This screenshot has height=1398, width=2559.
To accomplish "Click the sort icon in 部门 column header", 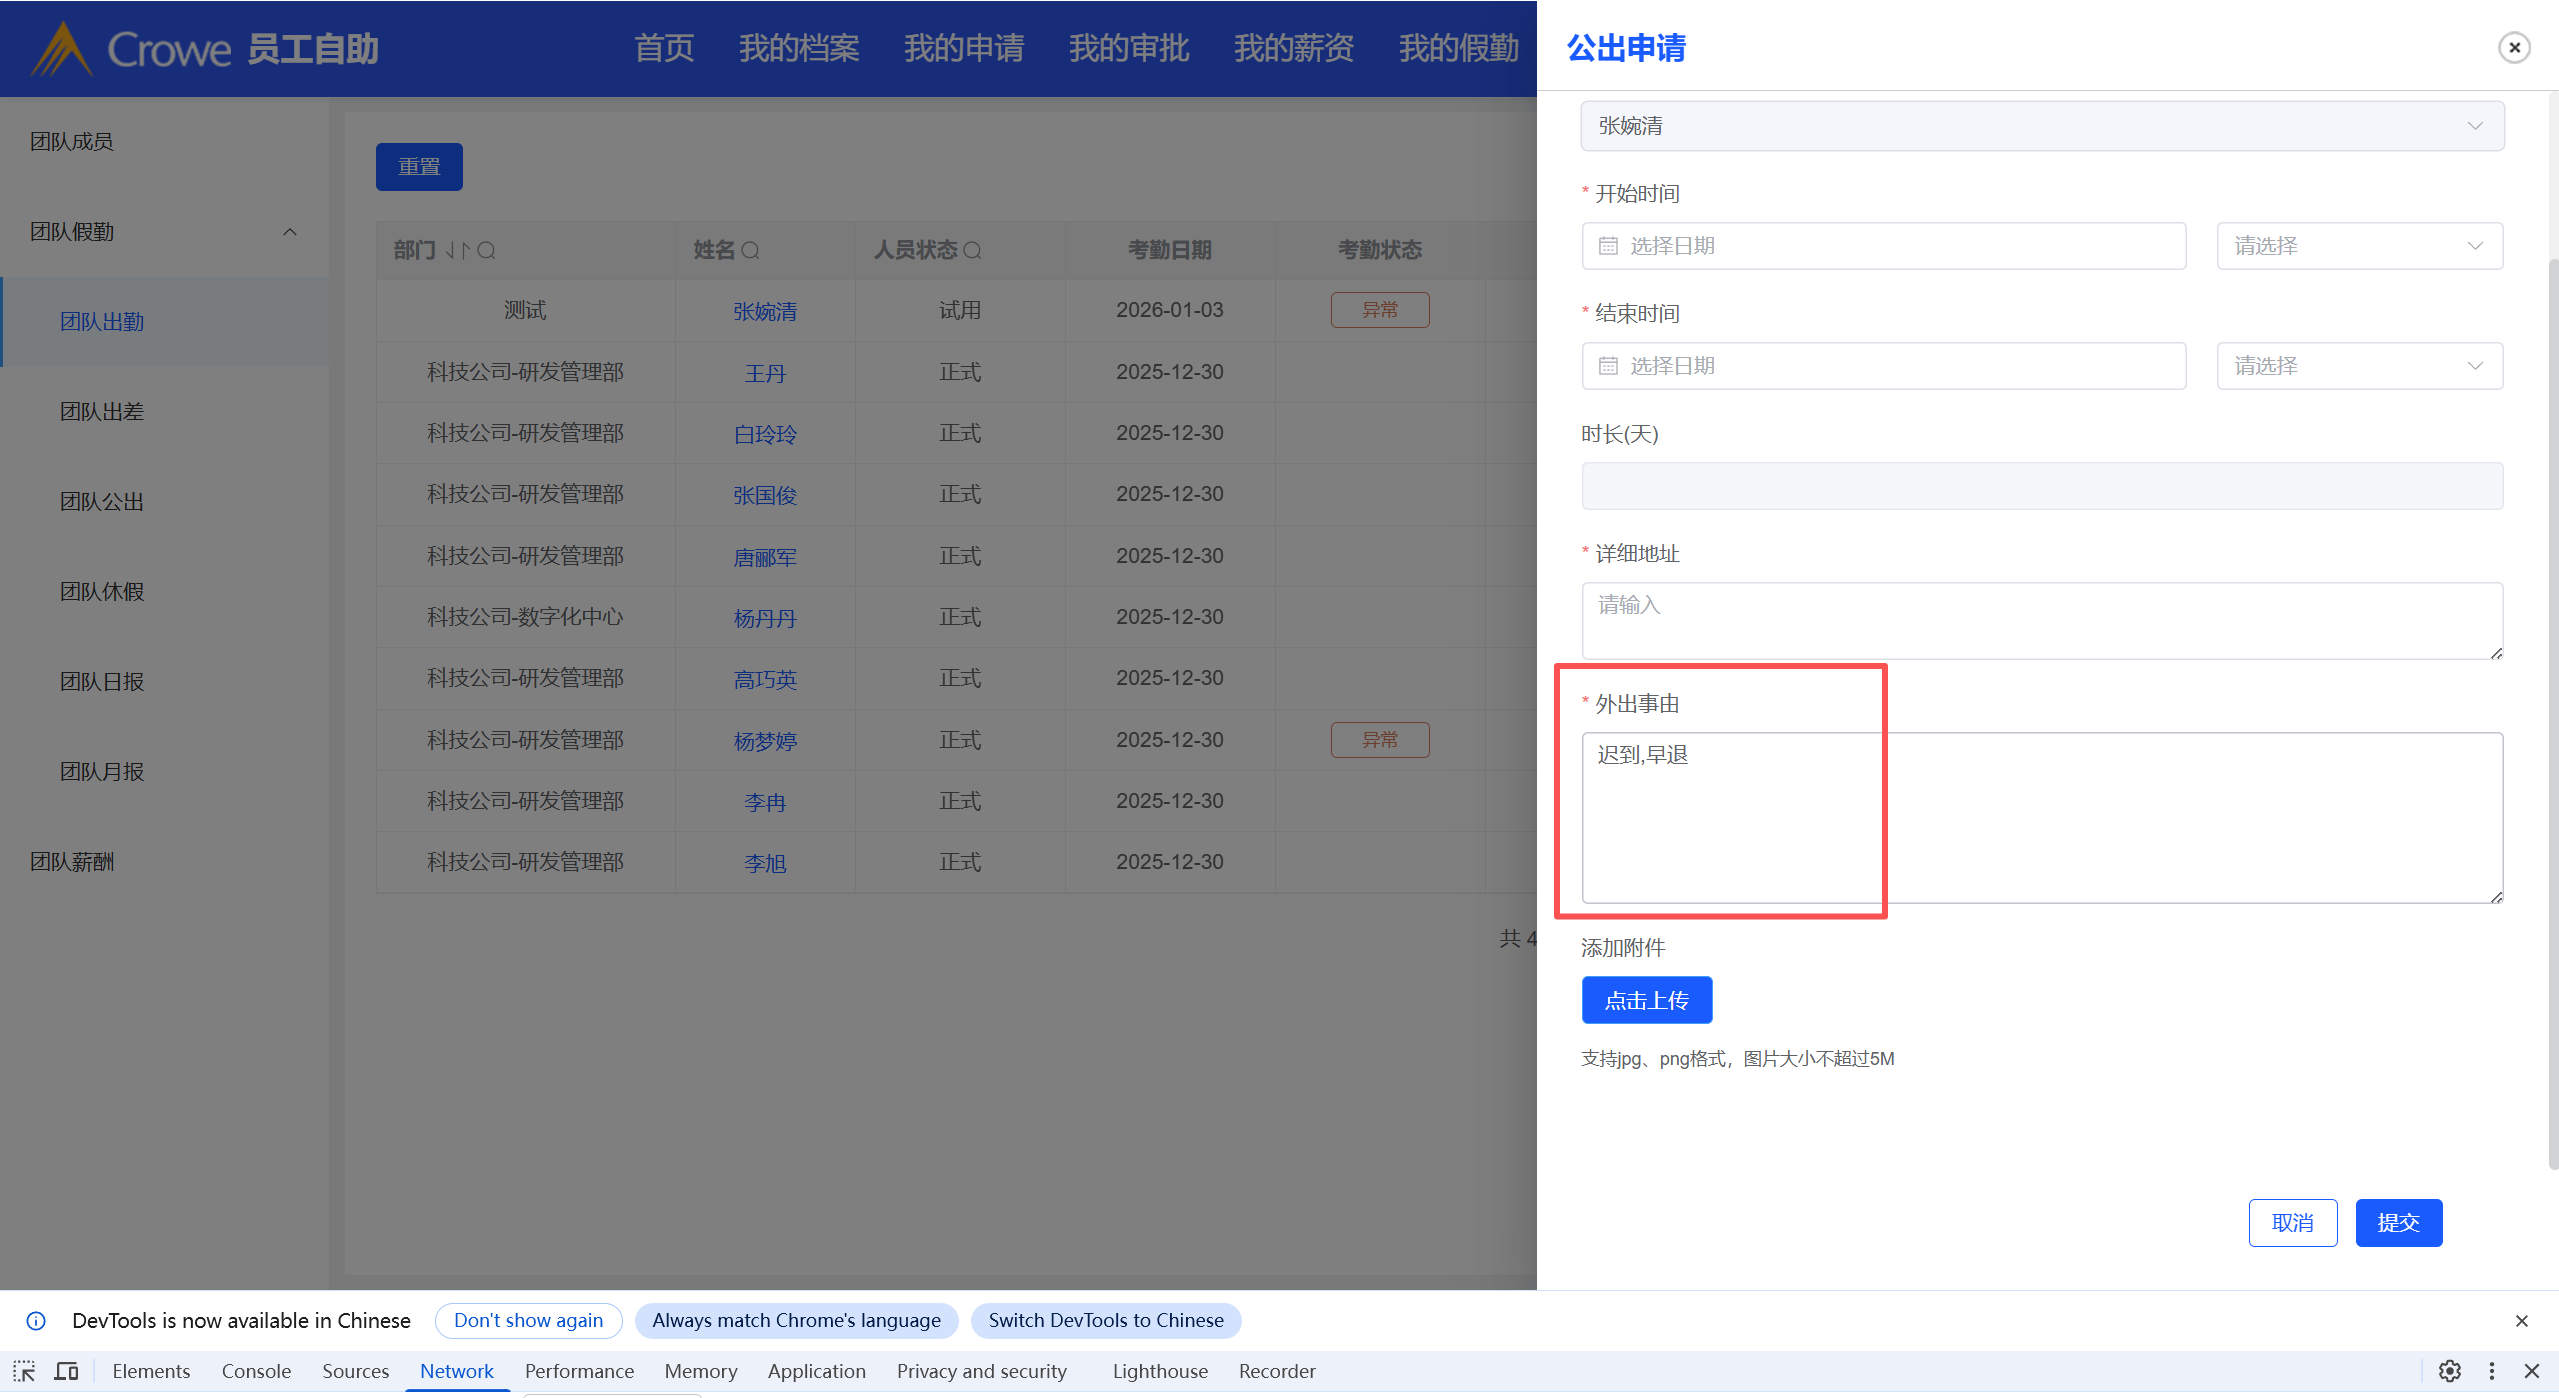I will (457, 250).
